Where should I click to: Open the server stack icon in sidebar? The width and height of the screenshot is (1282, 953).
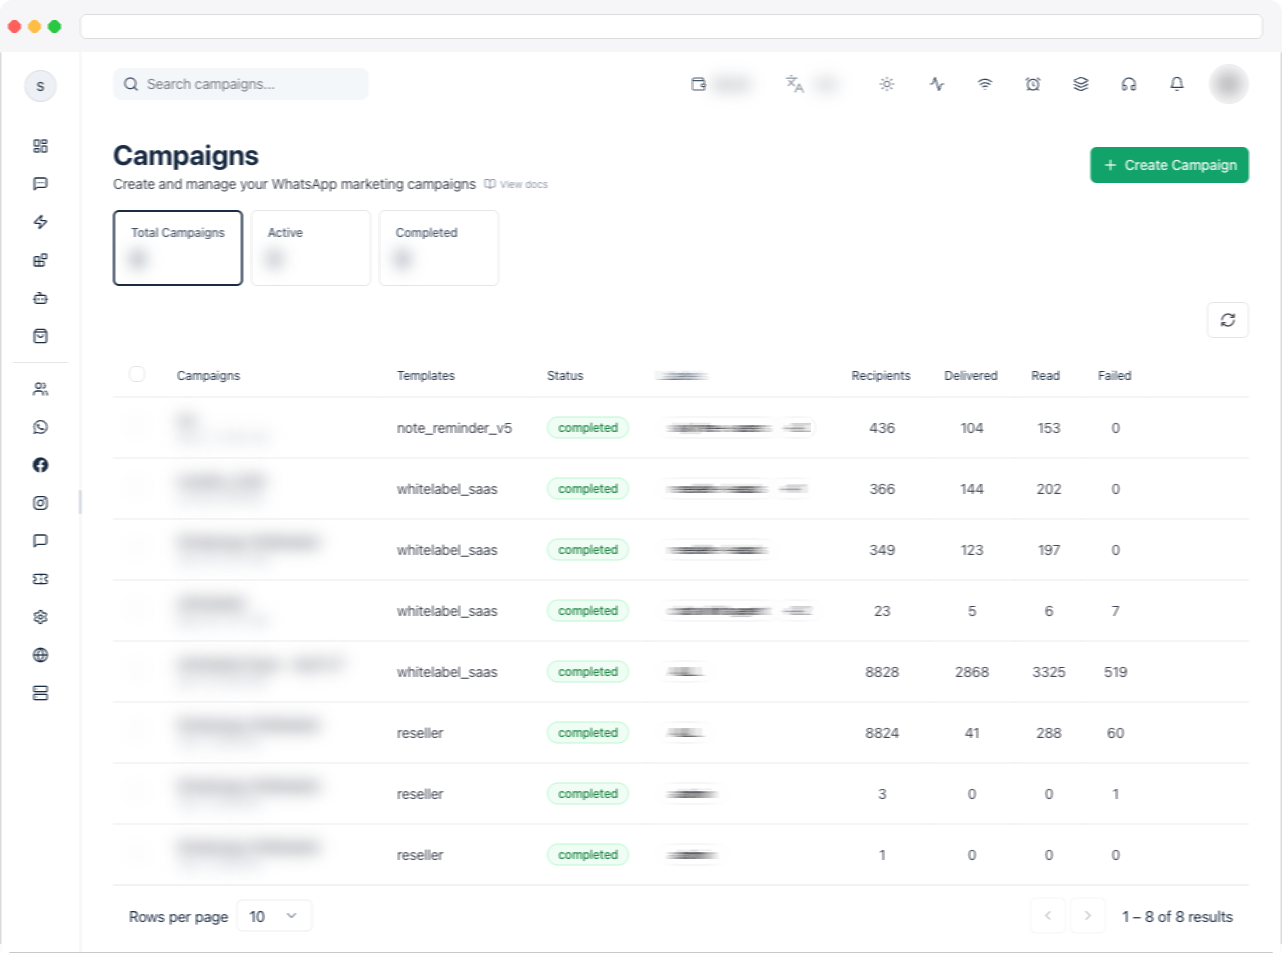(40, 693)
